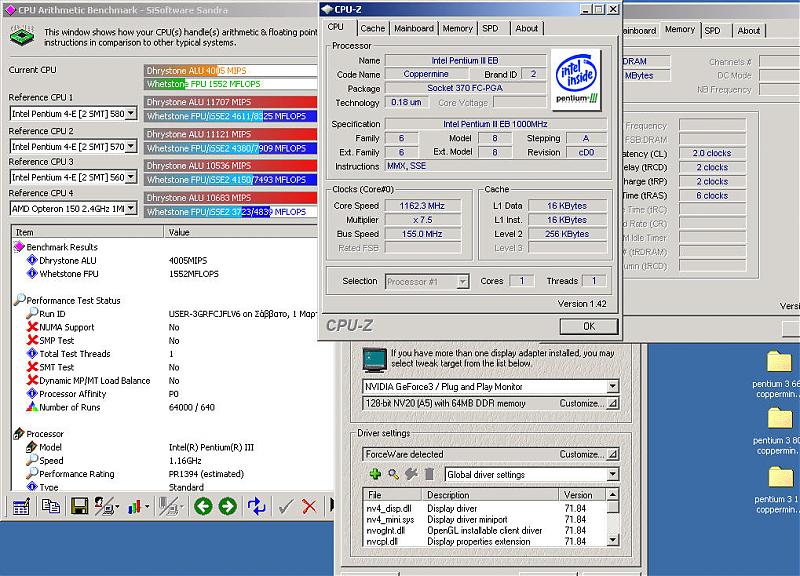Open the Reference CPU 4 AMD Opteron dropdown
Image resolution: width=800 pixels, height=576 pixels.
pos(131,208)
